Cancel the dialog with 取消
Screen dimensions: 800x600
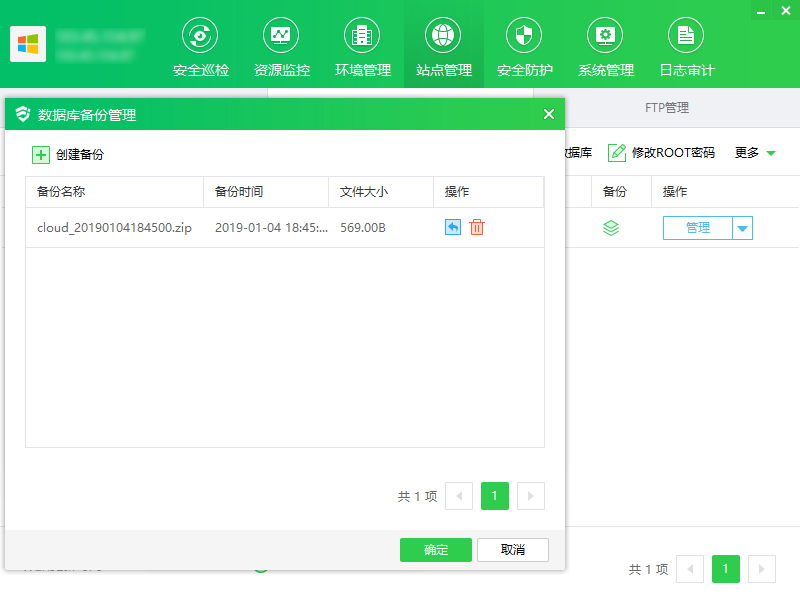(x=513, y=549)
